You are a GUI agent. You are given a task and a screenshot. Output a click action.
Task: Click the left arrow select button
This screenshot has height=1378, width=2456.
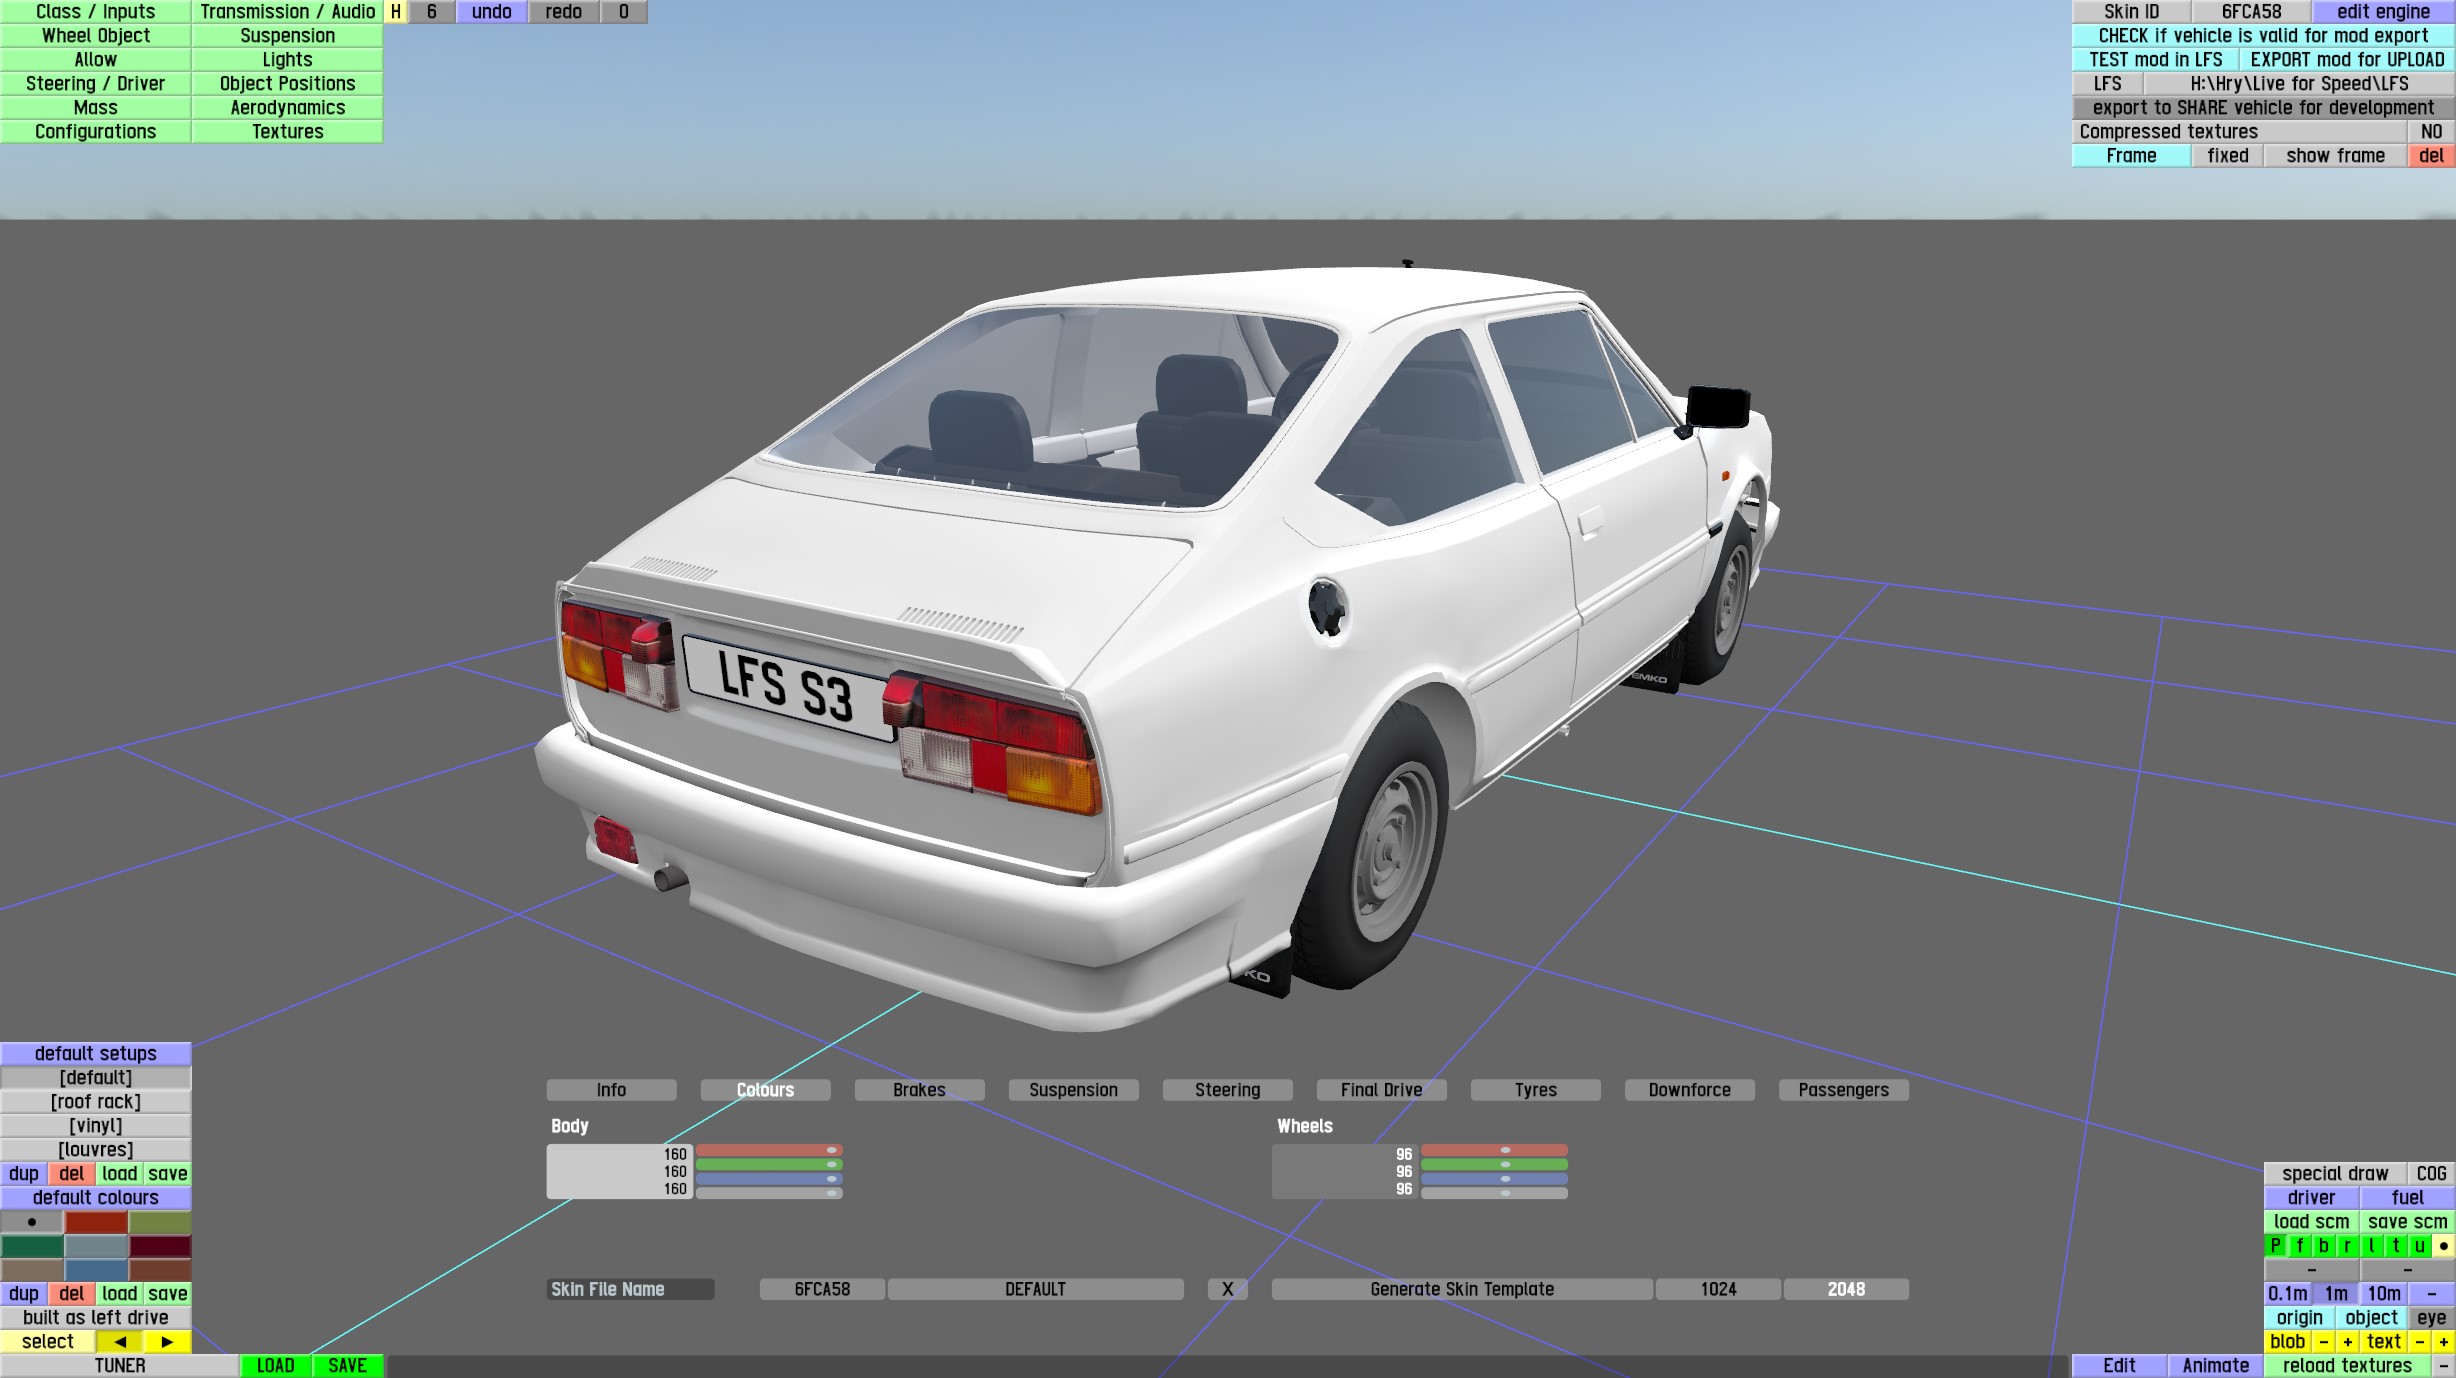click(x=120, y=1342)
